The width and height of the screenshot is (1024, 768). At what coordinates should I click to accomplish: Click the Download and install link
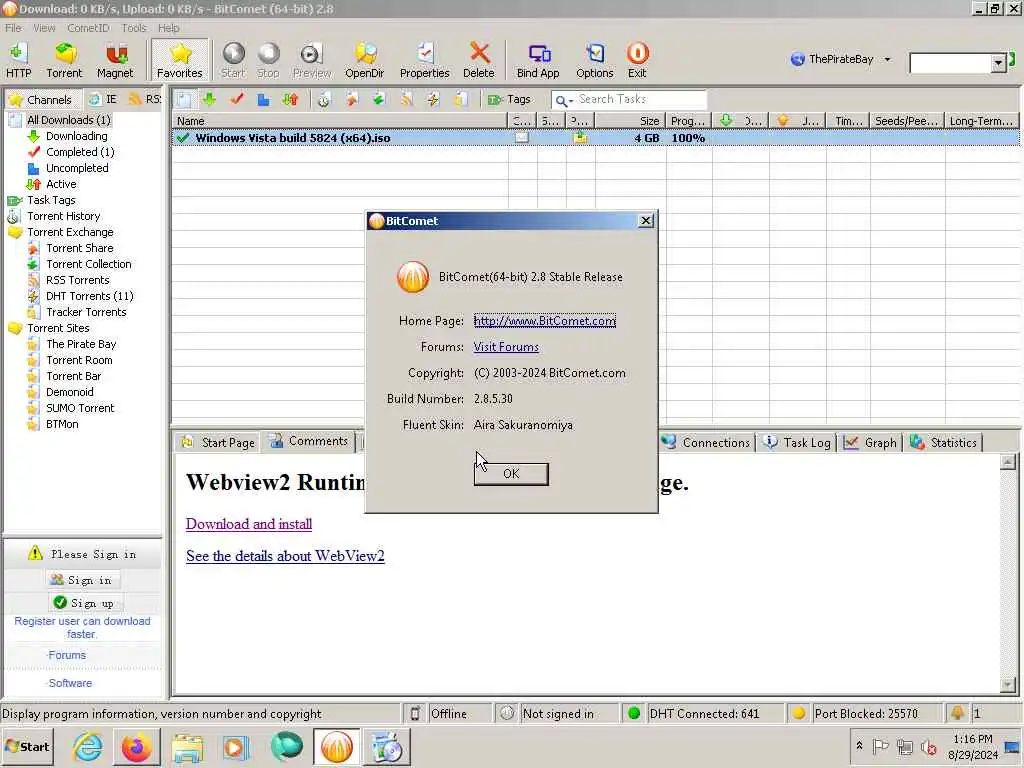249,524
